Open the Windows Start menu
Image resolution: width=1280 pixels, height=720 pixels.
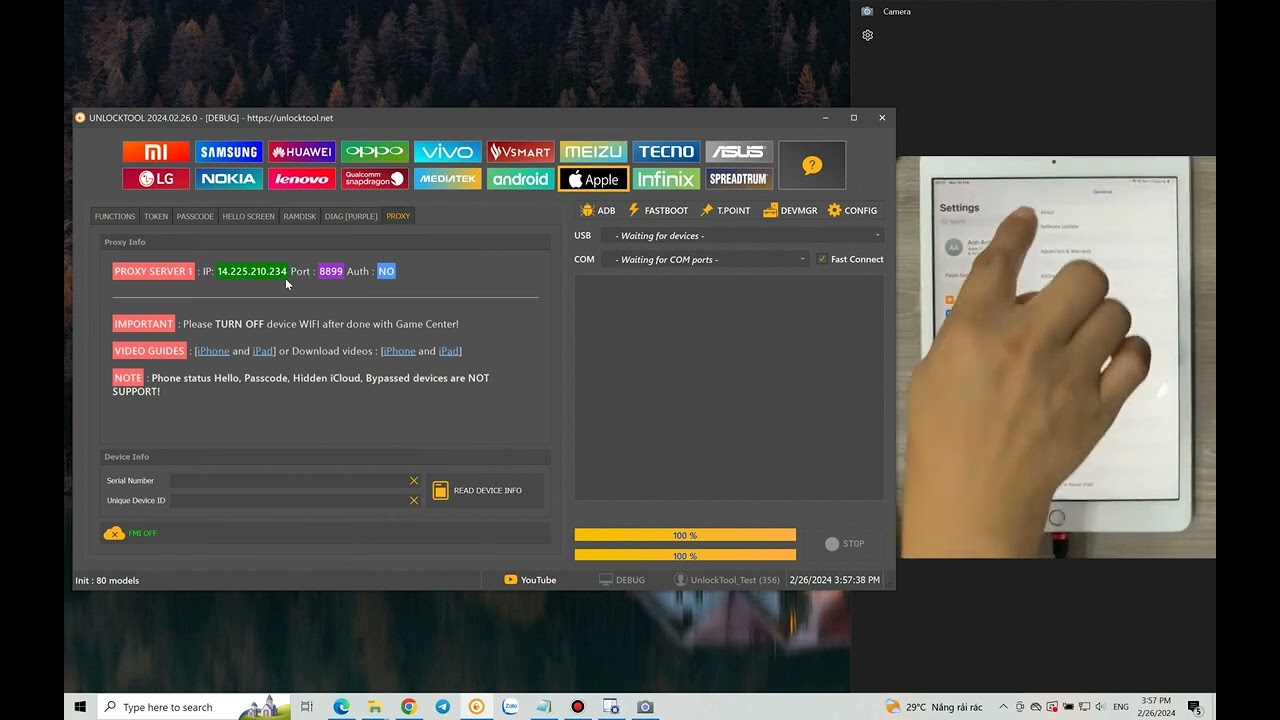(80, 707)
